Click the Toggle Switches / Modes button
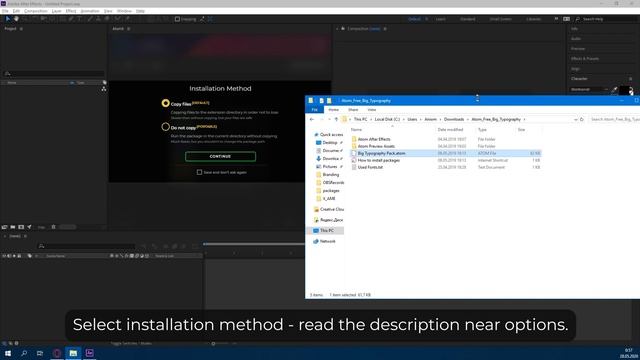 pos(131,344)
